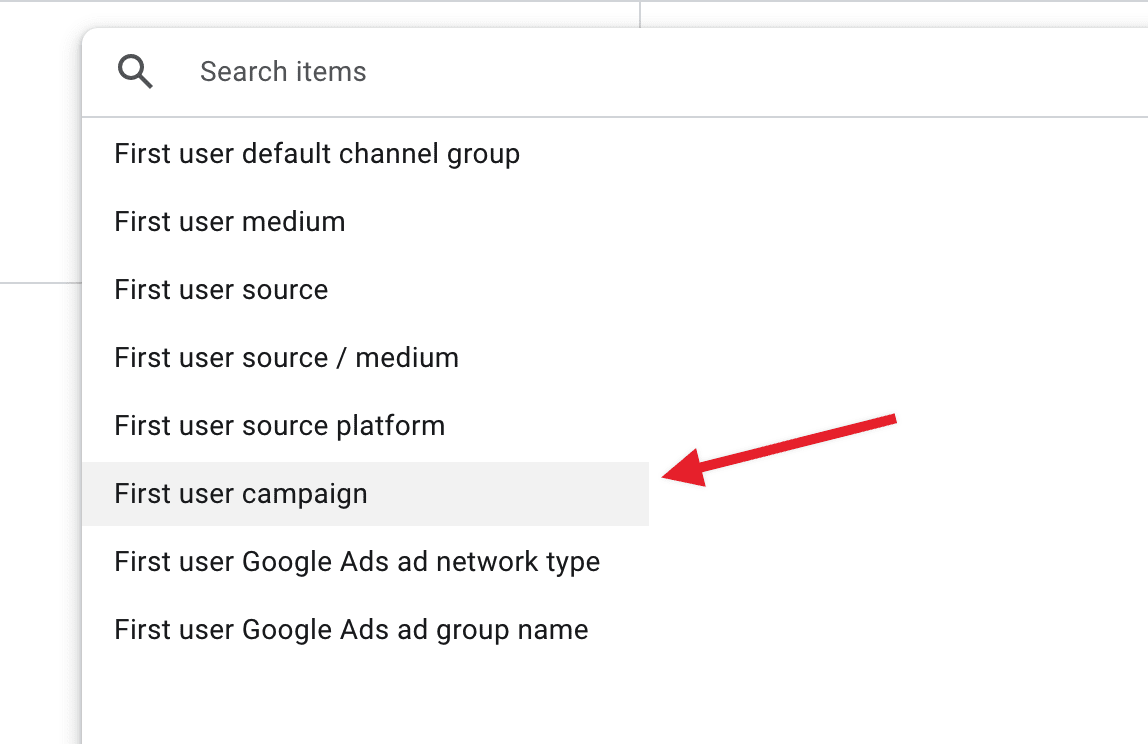Apply the First user campaign dimension

pyautogui.click(x=241, y=494)
